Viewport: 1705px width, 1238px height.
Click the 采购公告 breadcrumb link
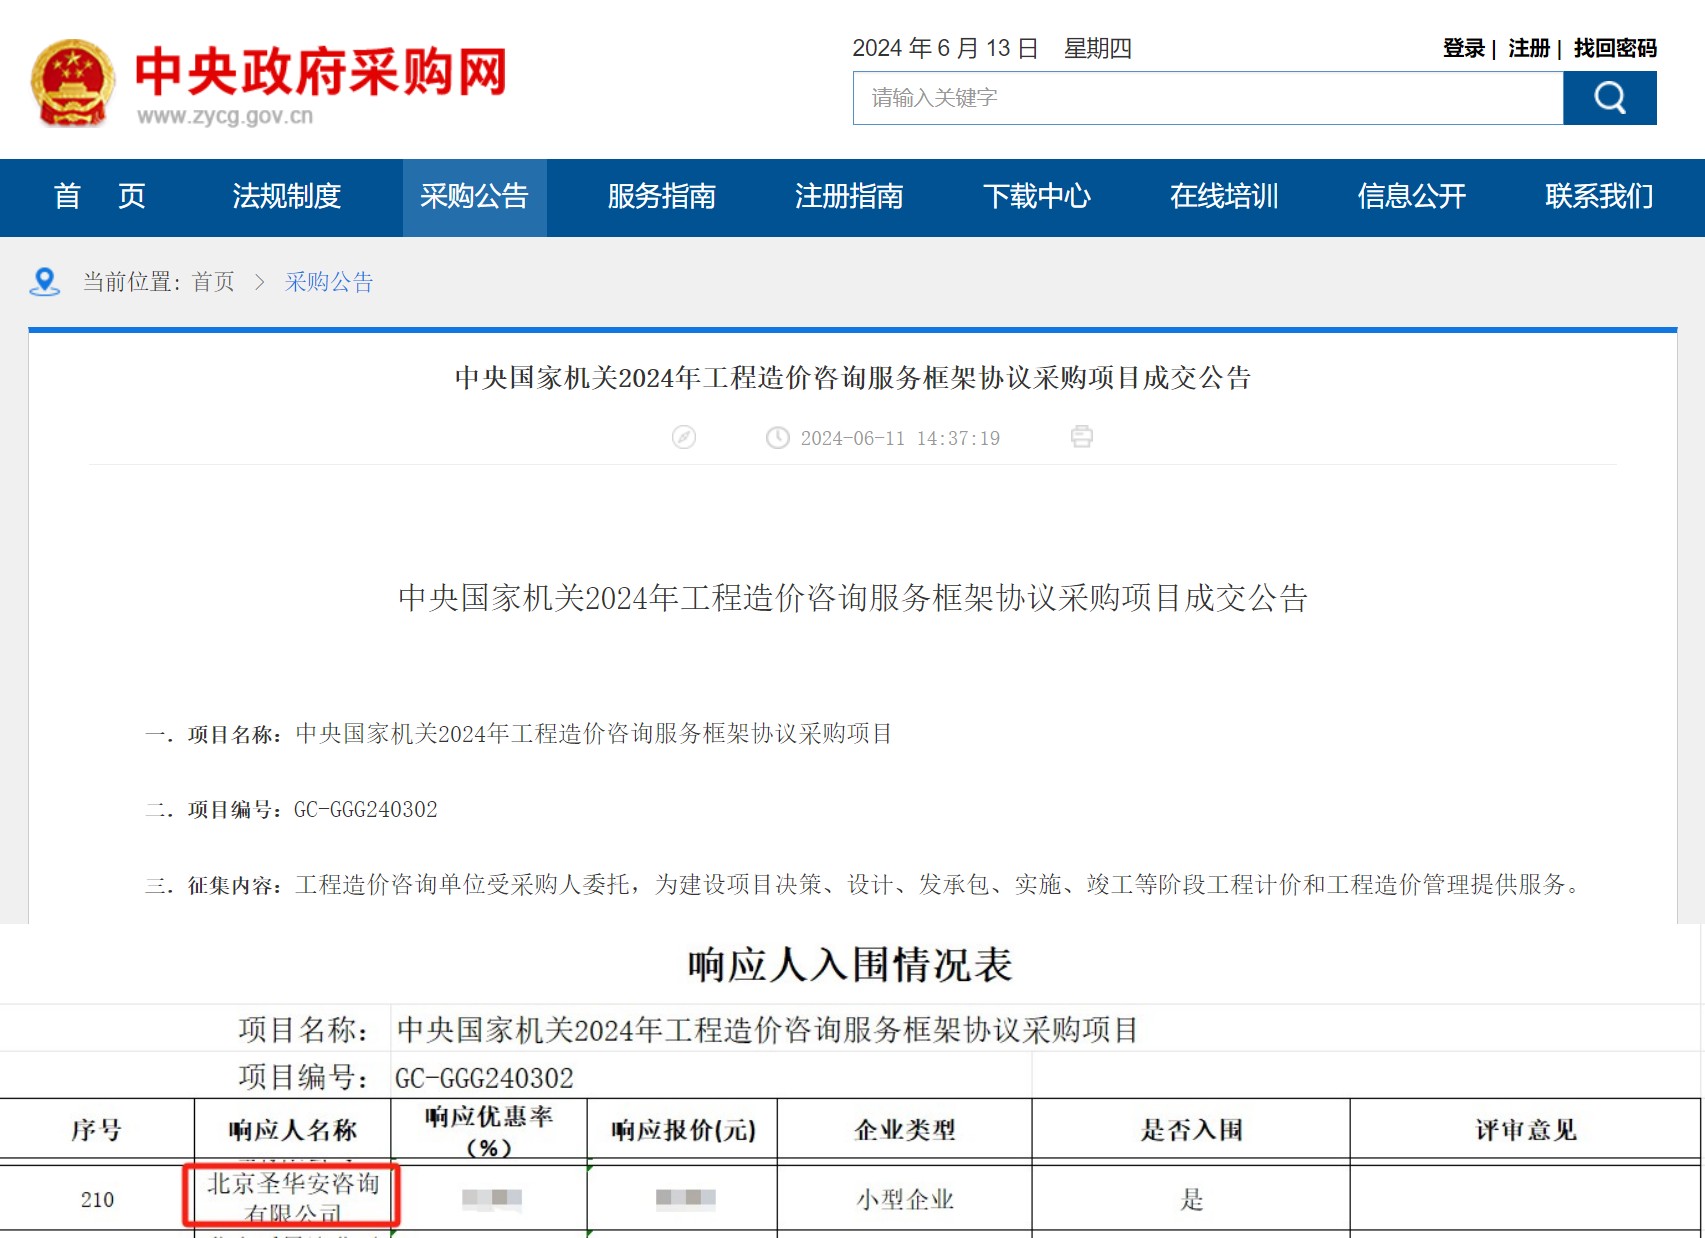tap(329, 282)
